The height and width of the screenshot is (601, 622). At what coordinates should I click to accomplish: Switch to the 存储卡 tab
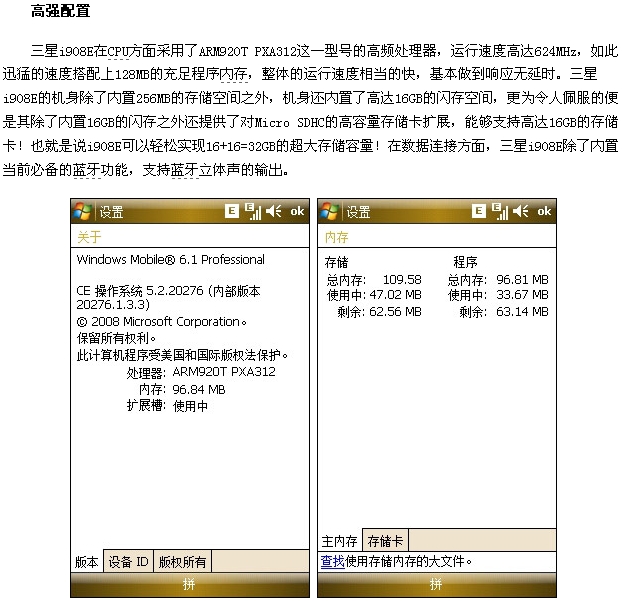point(385,540)
